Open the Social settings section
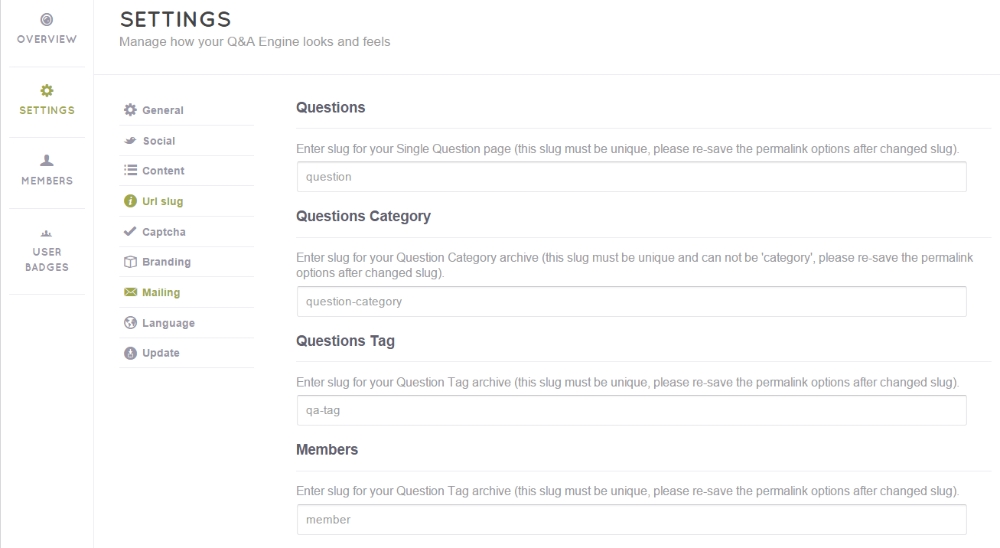 (159, 141)
